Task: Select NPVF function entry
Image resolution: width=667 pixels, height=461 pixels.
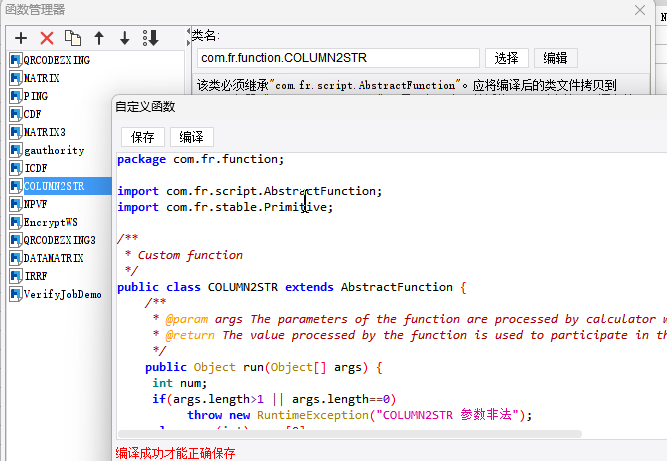Action: point(35,204)
